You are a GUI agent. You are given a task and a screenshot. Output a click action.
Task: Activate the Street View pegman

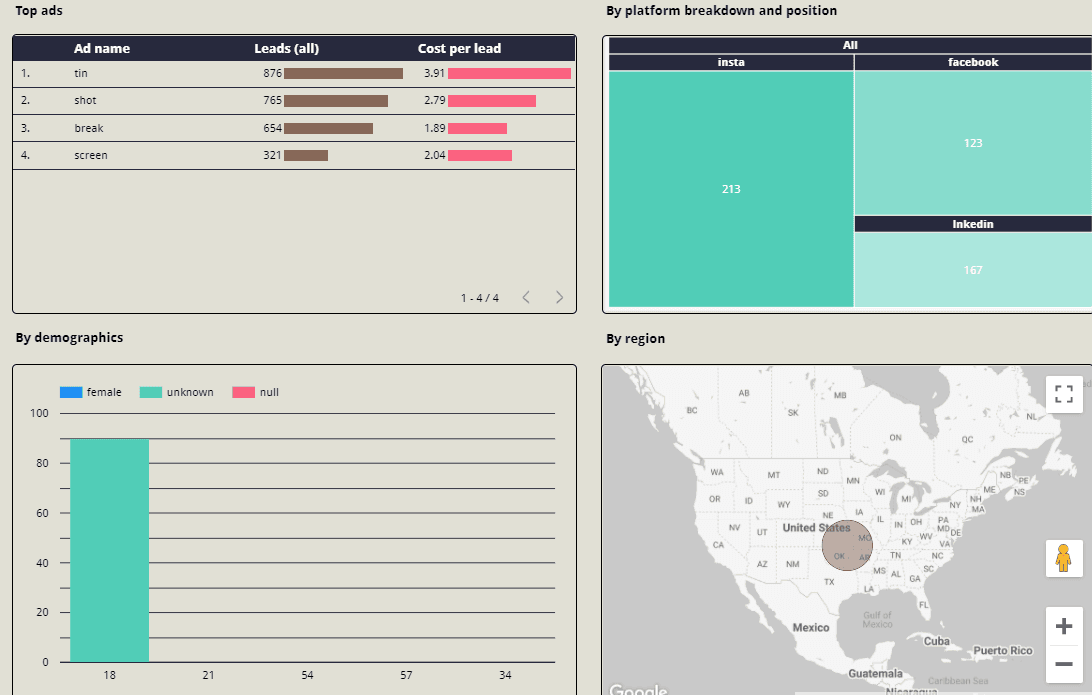click(x=1063, y=559)
